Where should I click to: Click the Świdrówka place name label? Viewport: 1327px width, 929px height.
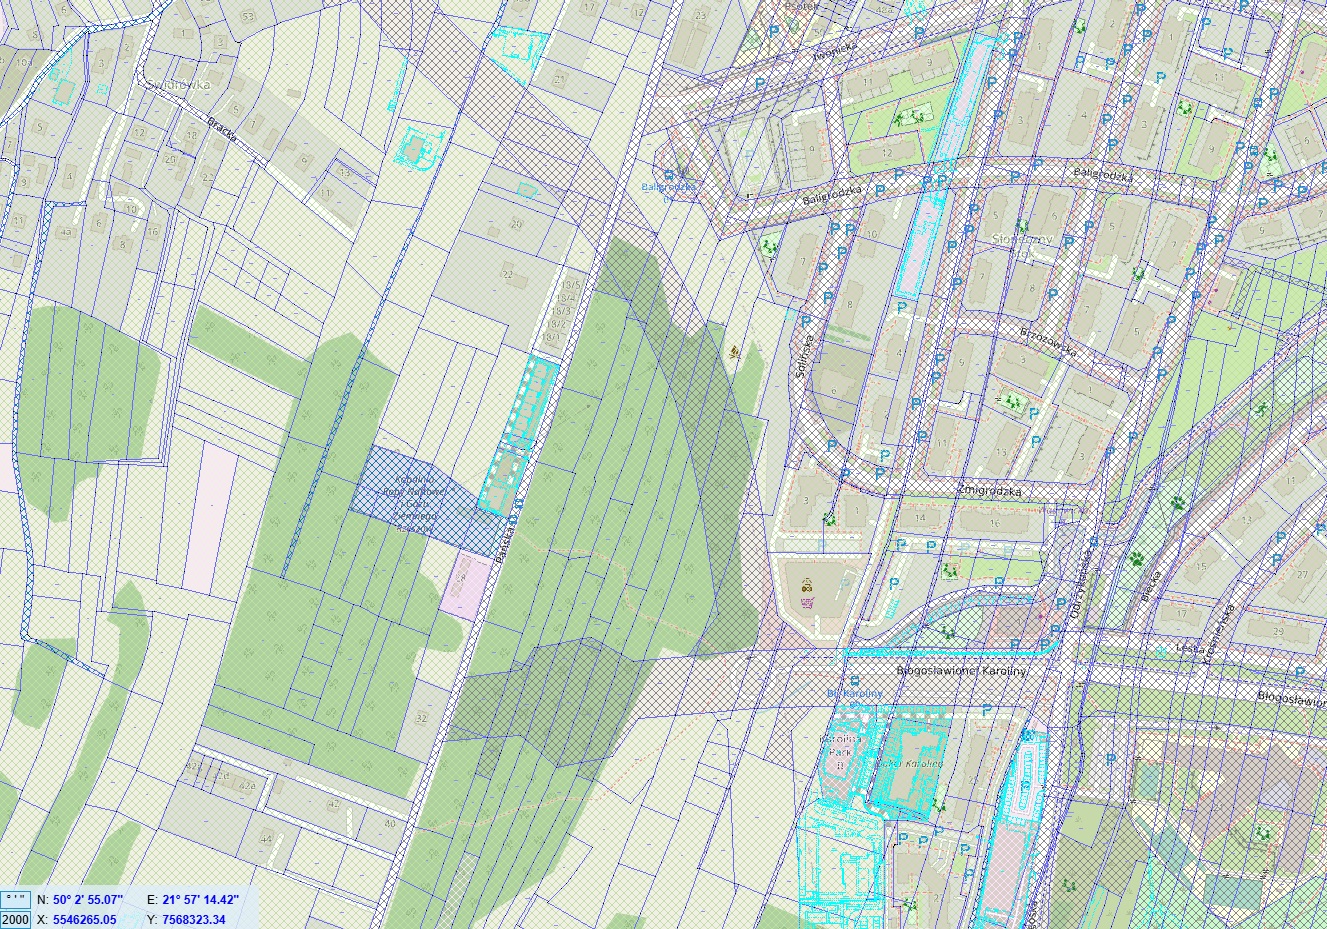click(x=176, y=85)
